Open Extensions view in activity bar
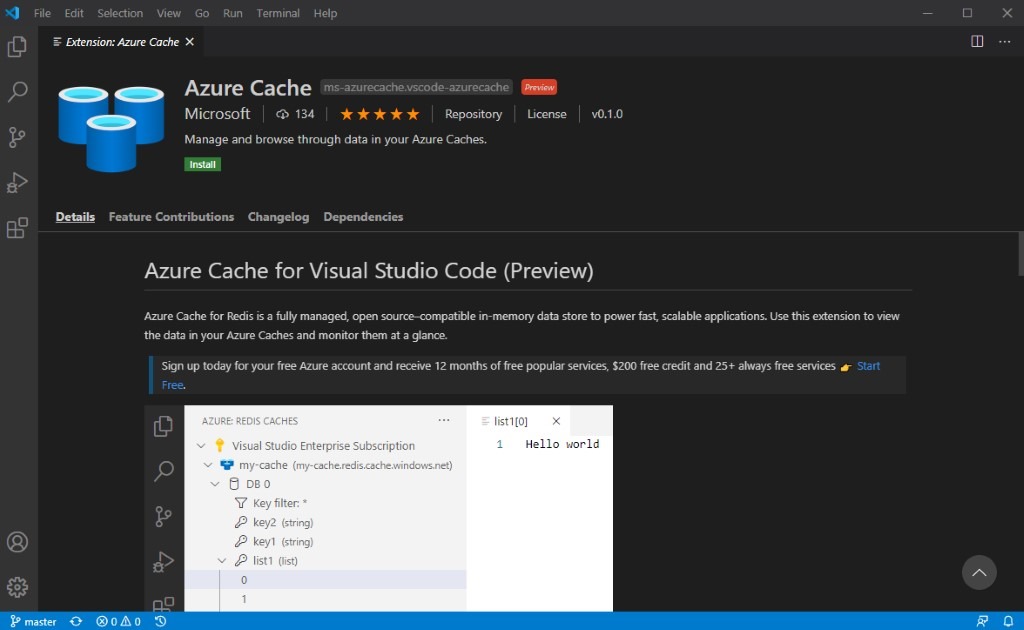1024x630 pixels. pos(18,228)
